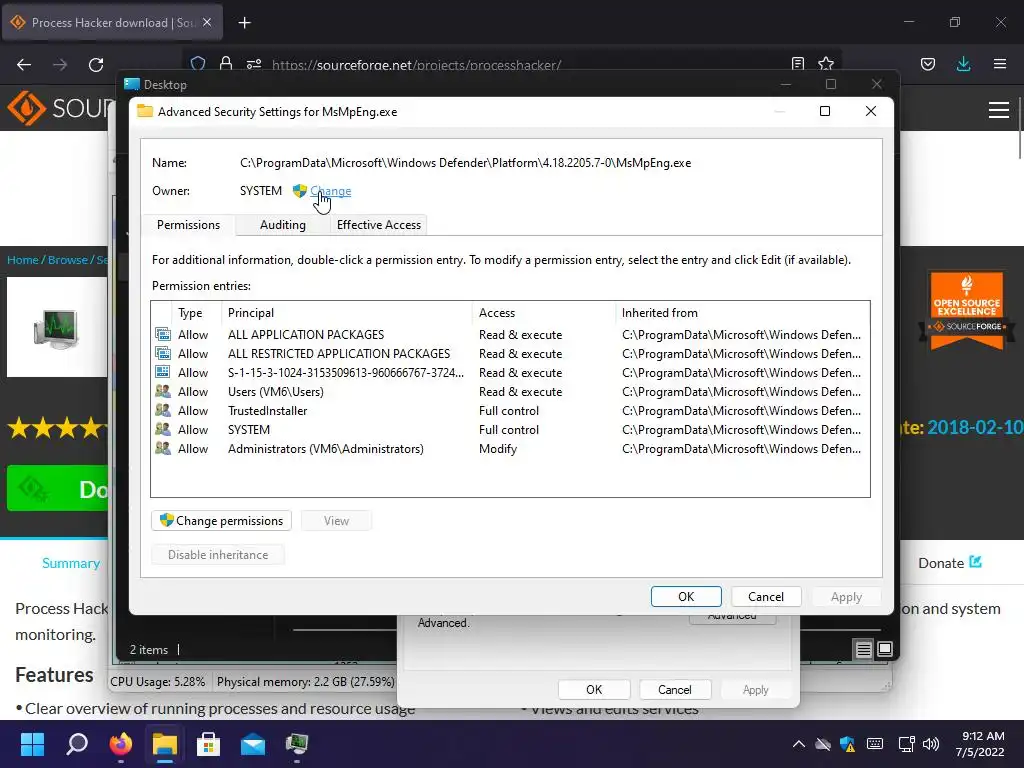Click the Type column header

[x=196, y=313]
